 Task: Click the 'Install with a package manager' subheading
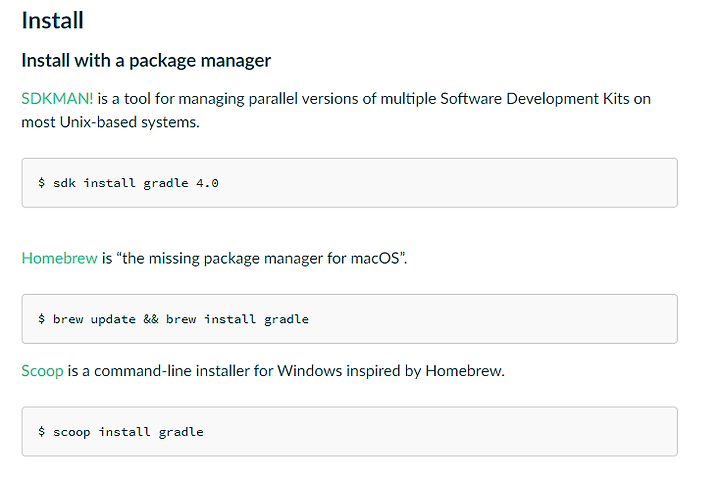pyautogui.click(x=146, y=61)
